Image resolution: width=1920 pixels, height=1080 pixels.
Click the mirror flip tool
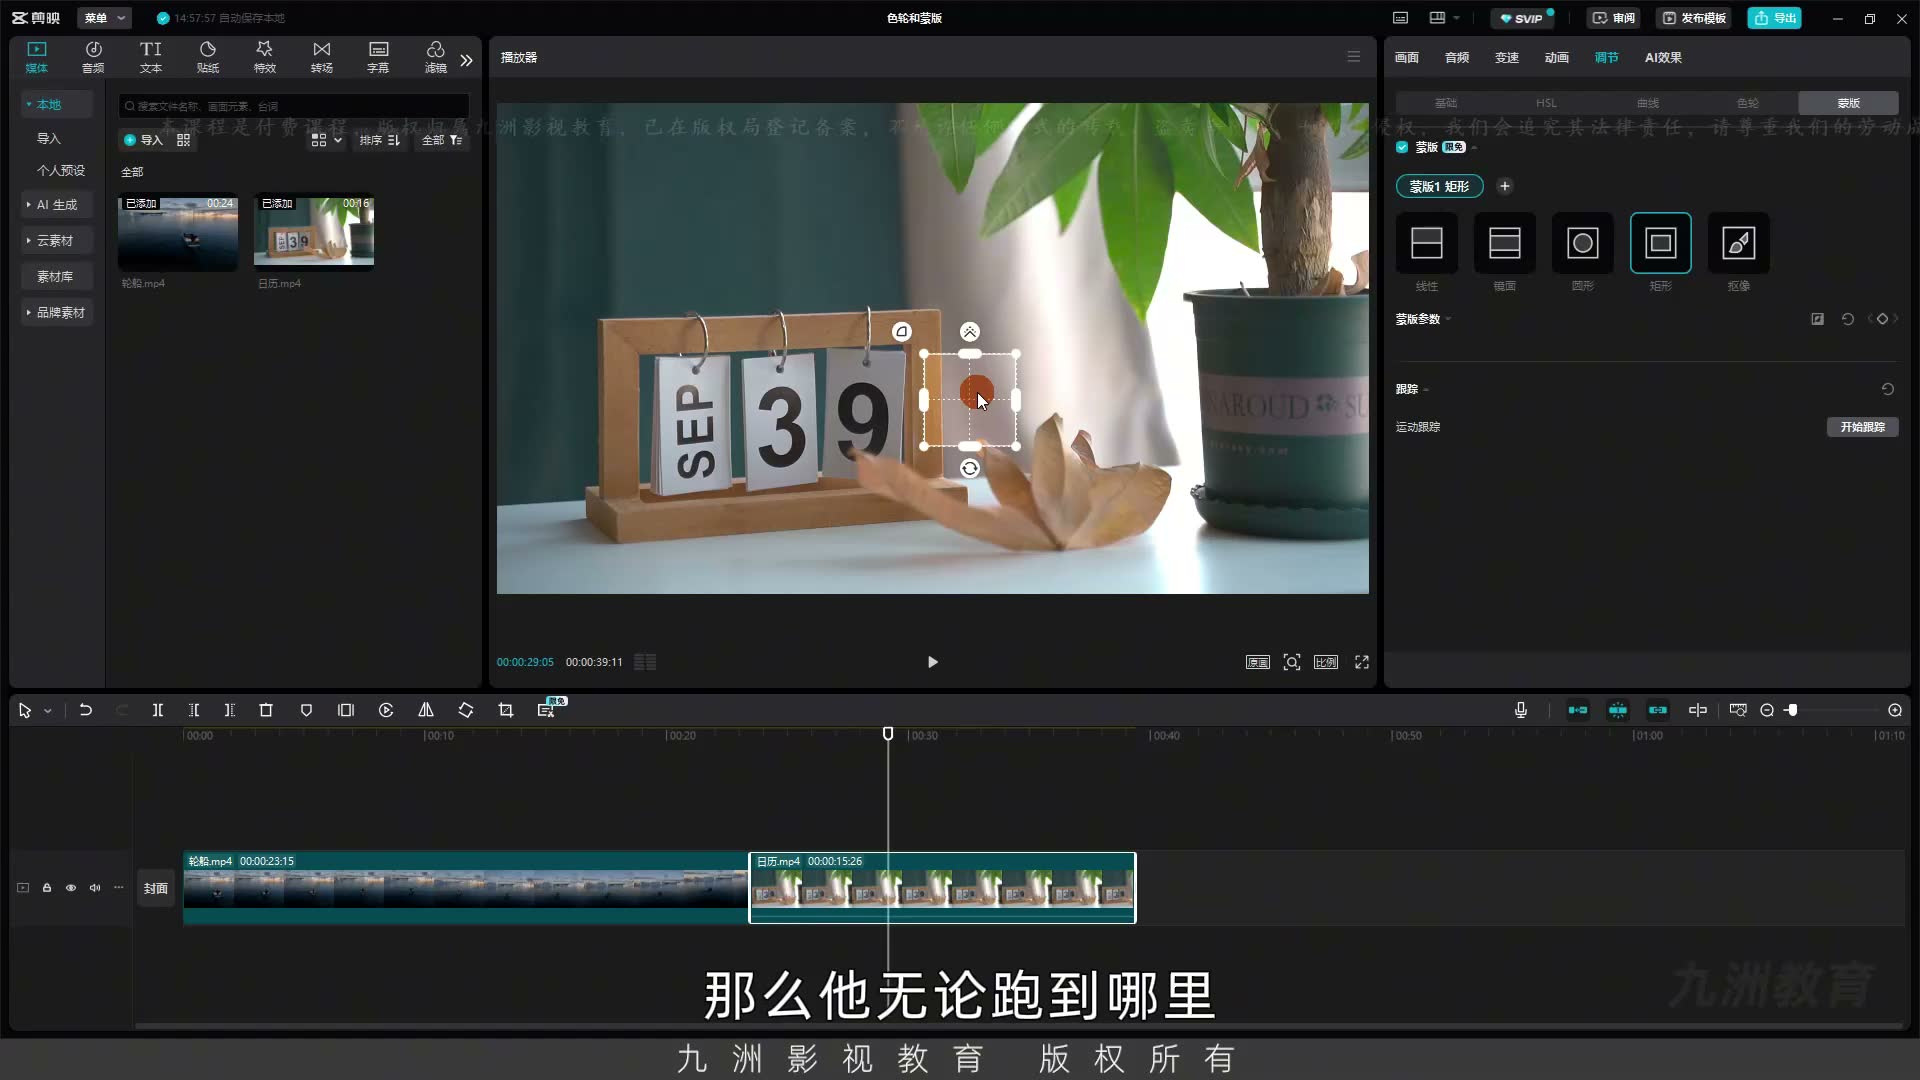coord(426,710)
